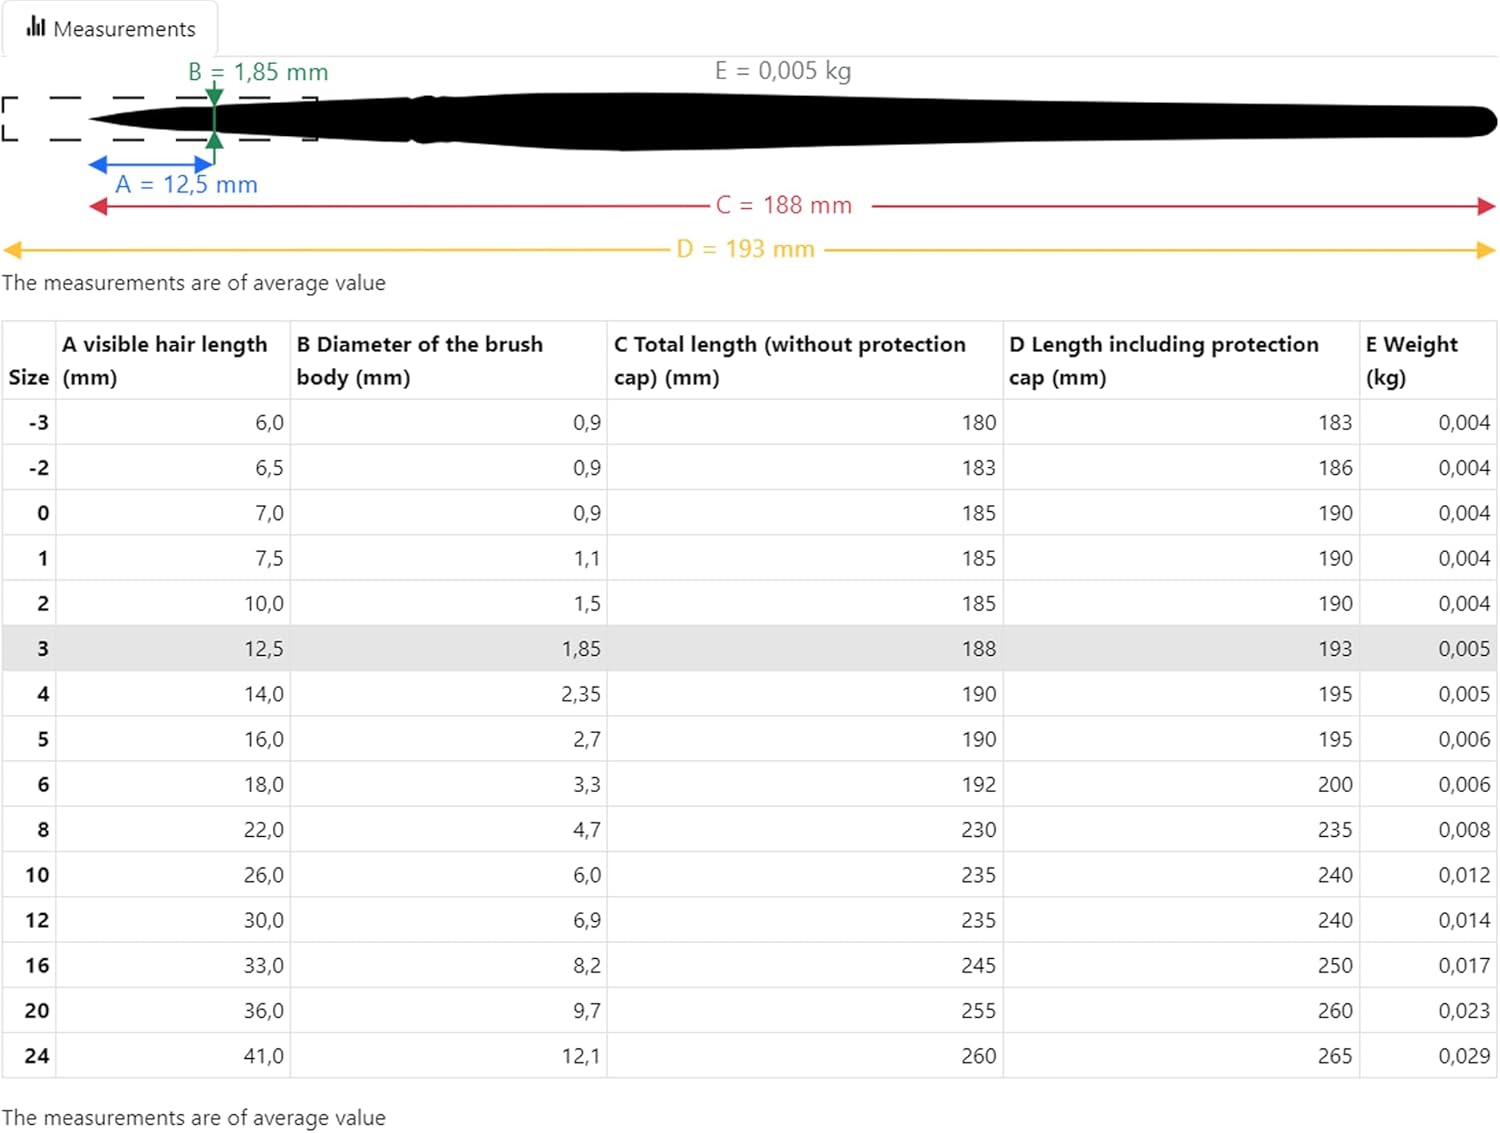Select the size 10 row
This screenshot has height=1133, width=1500.
[748, 874]
